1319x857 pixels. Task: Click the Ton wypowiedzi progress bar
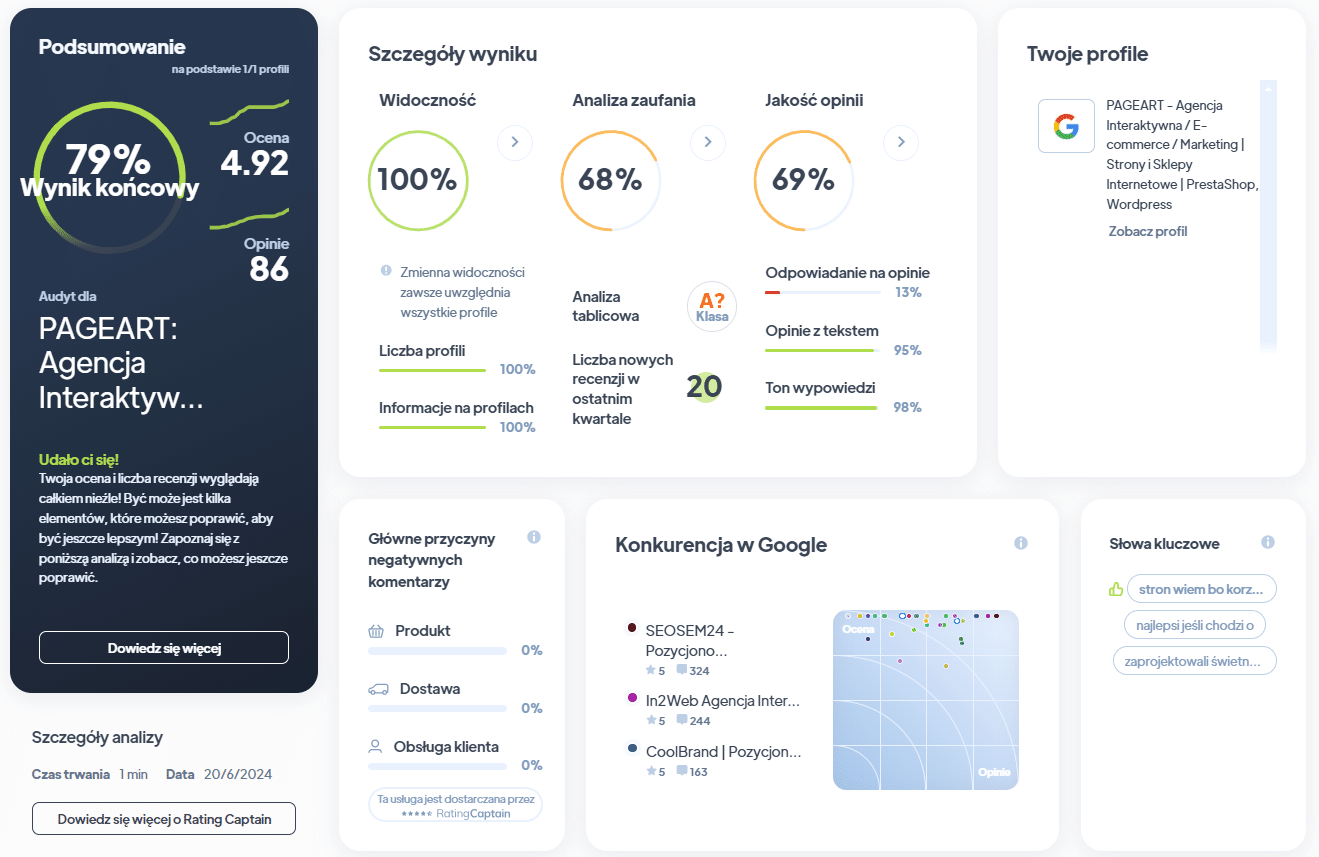822,407
